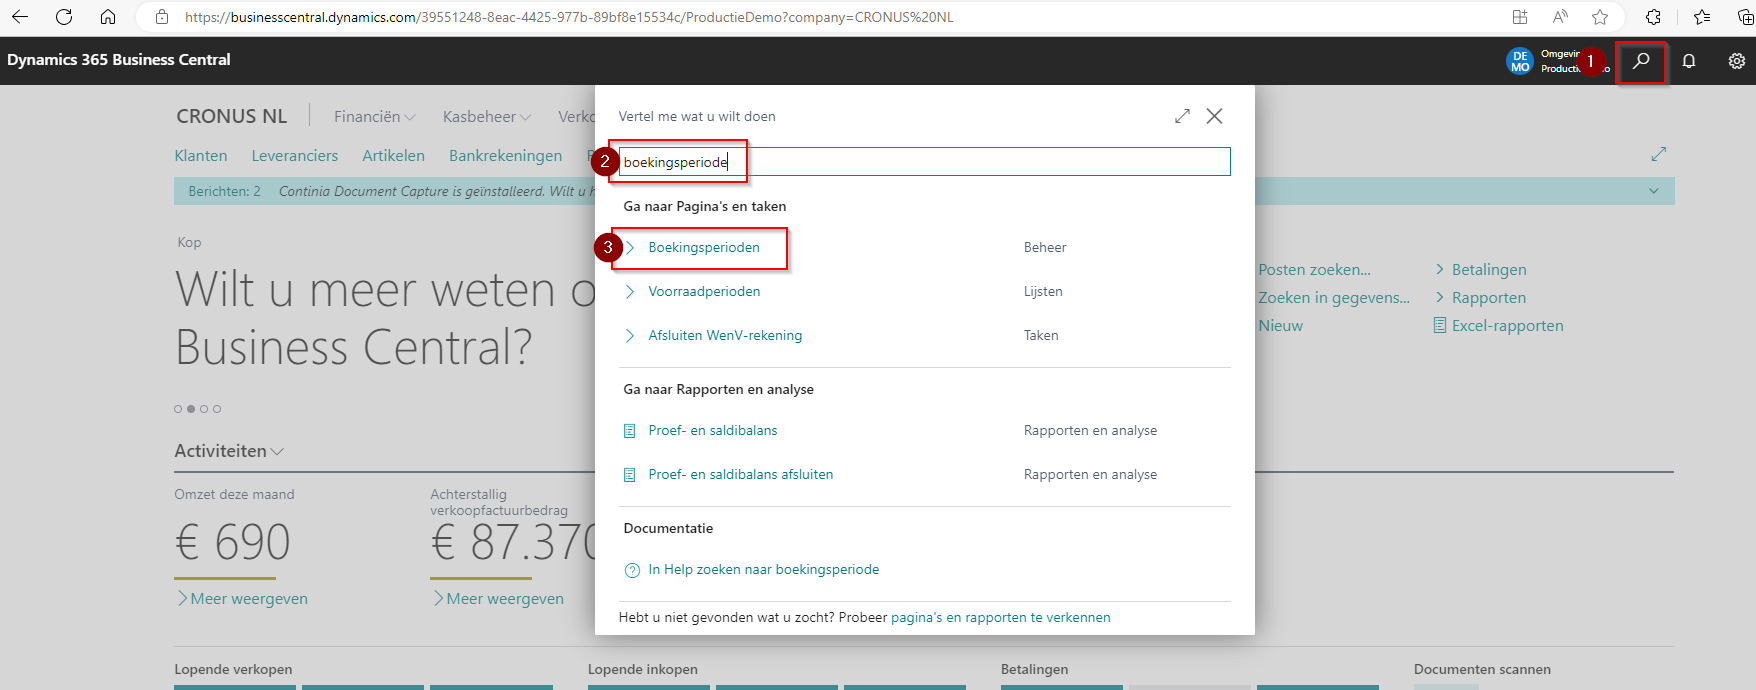
Task: Open the 'Proef- en saldibalans afsluiten' report
Action: tap(741, 475)
